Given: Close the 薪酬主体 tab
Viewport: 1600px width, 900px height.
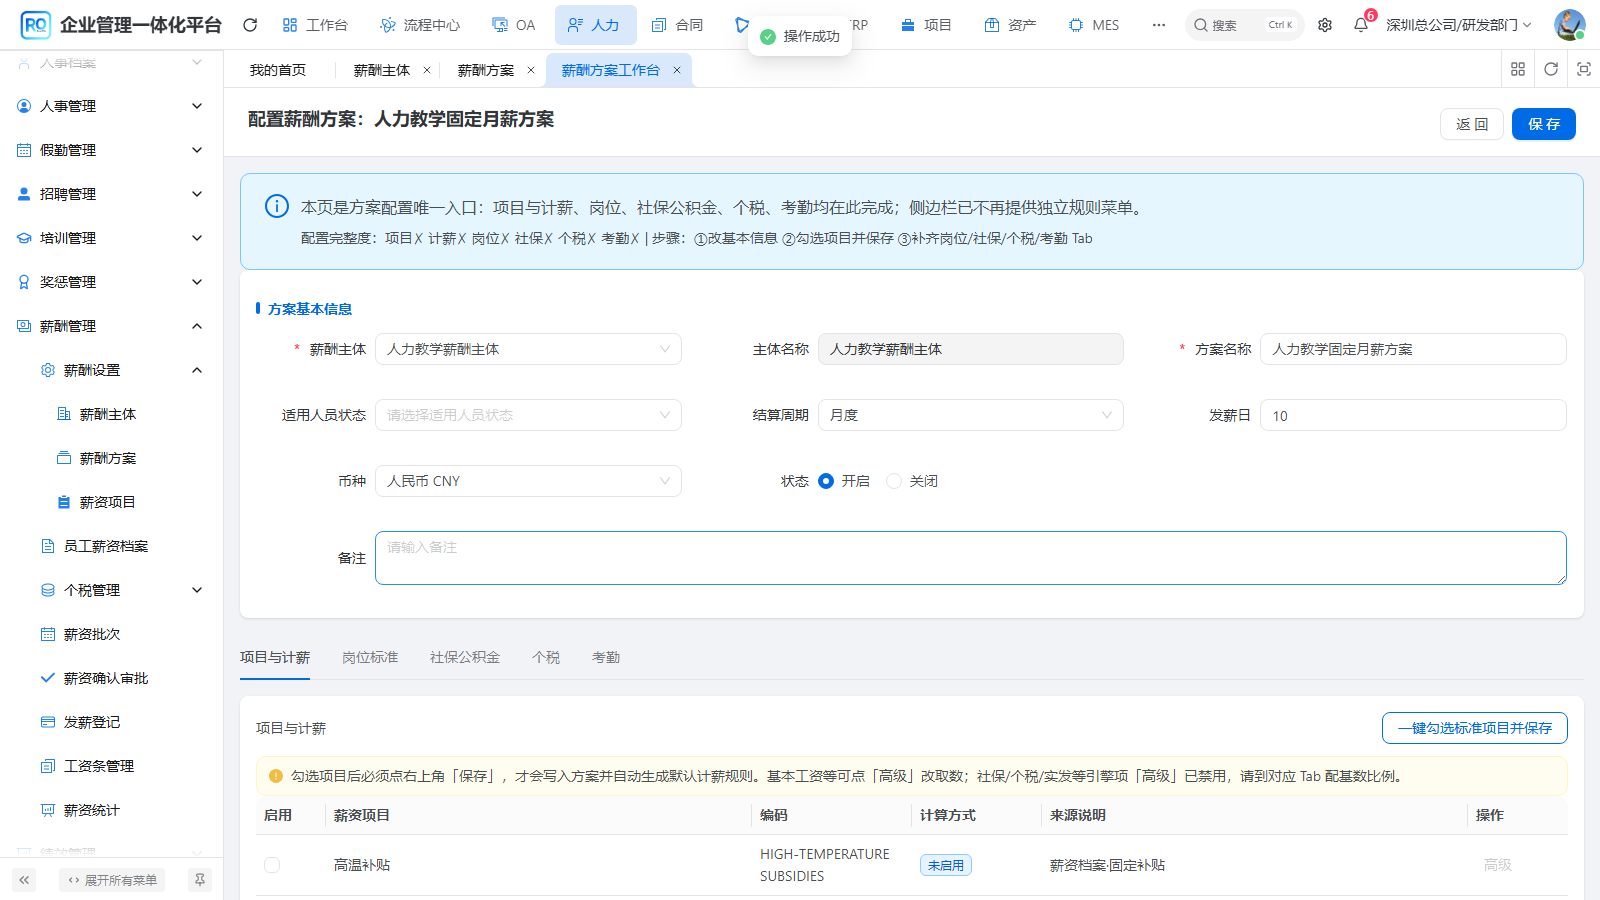Looking at the screenshot, I should pos(427,70).
